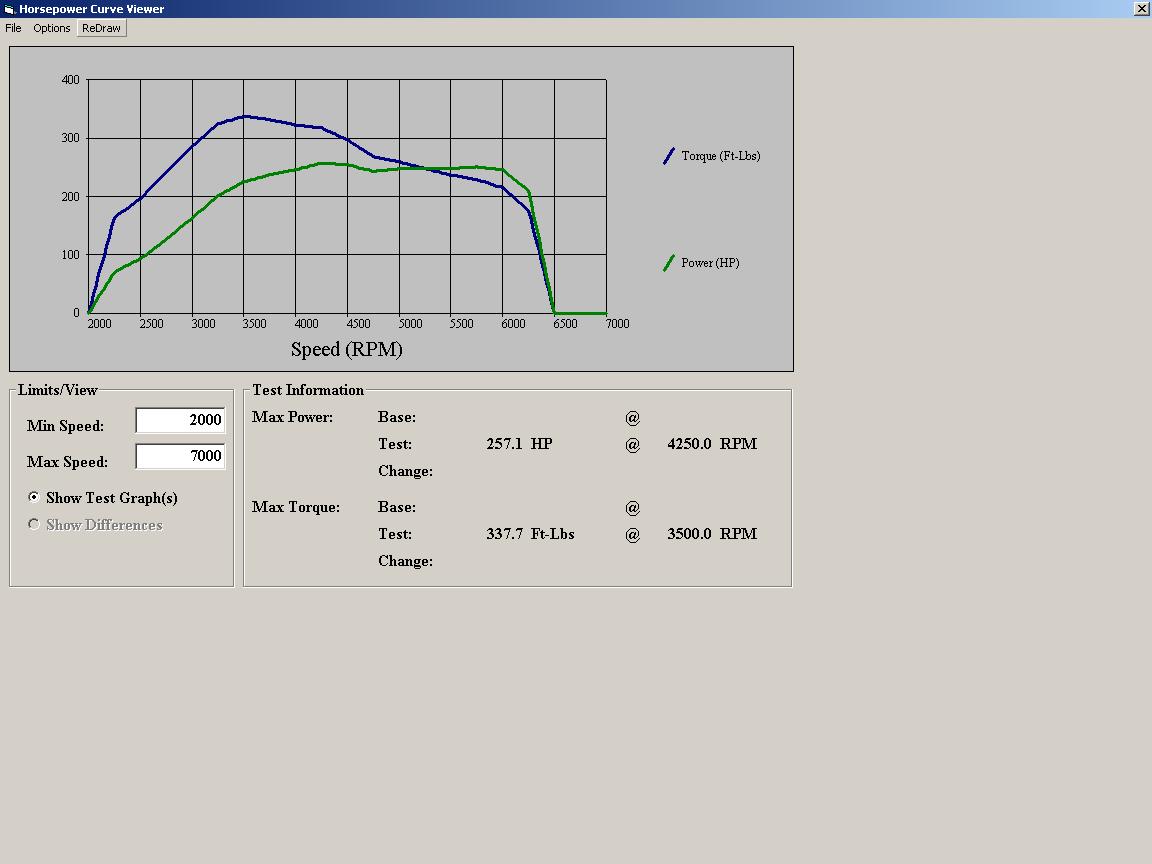The width and height of the screenshot is (1152, 864).
Task: Click the blue Torque legend line marker
Action: click(669, 156)
